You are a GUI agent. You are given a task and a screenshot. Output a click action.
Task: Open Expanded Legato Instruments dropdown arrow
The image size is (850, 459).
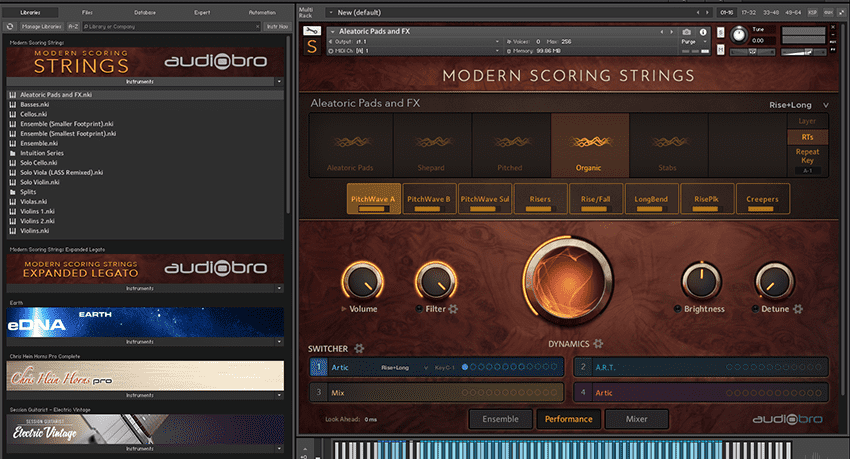279,288
